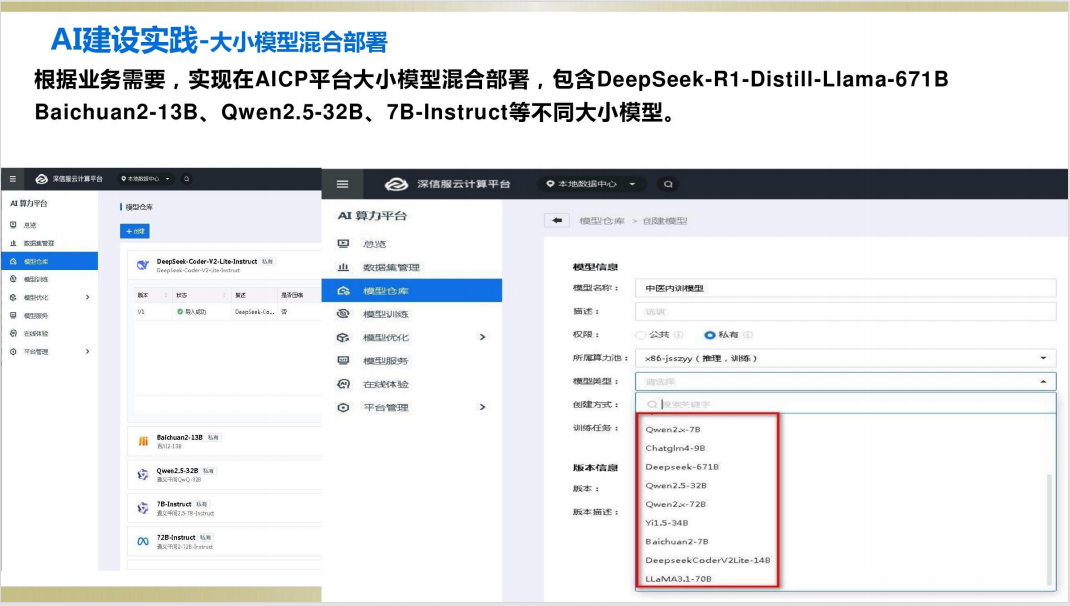Click the 72B-Instruct Meta logo
1070x606 pixels.
143,541
